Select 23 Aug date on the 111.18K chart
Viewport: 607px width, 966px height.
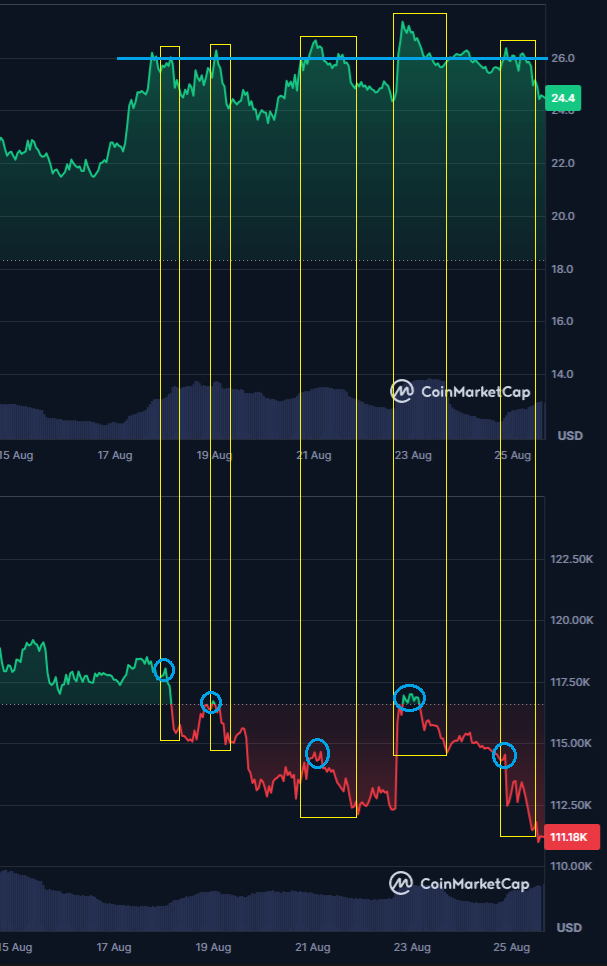point(412,947)
